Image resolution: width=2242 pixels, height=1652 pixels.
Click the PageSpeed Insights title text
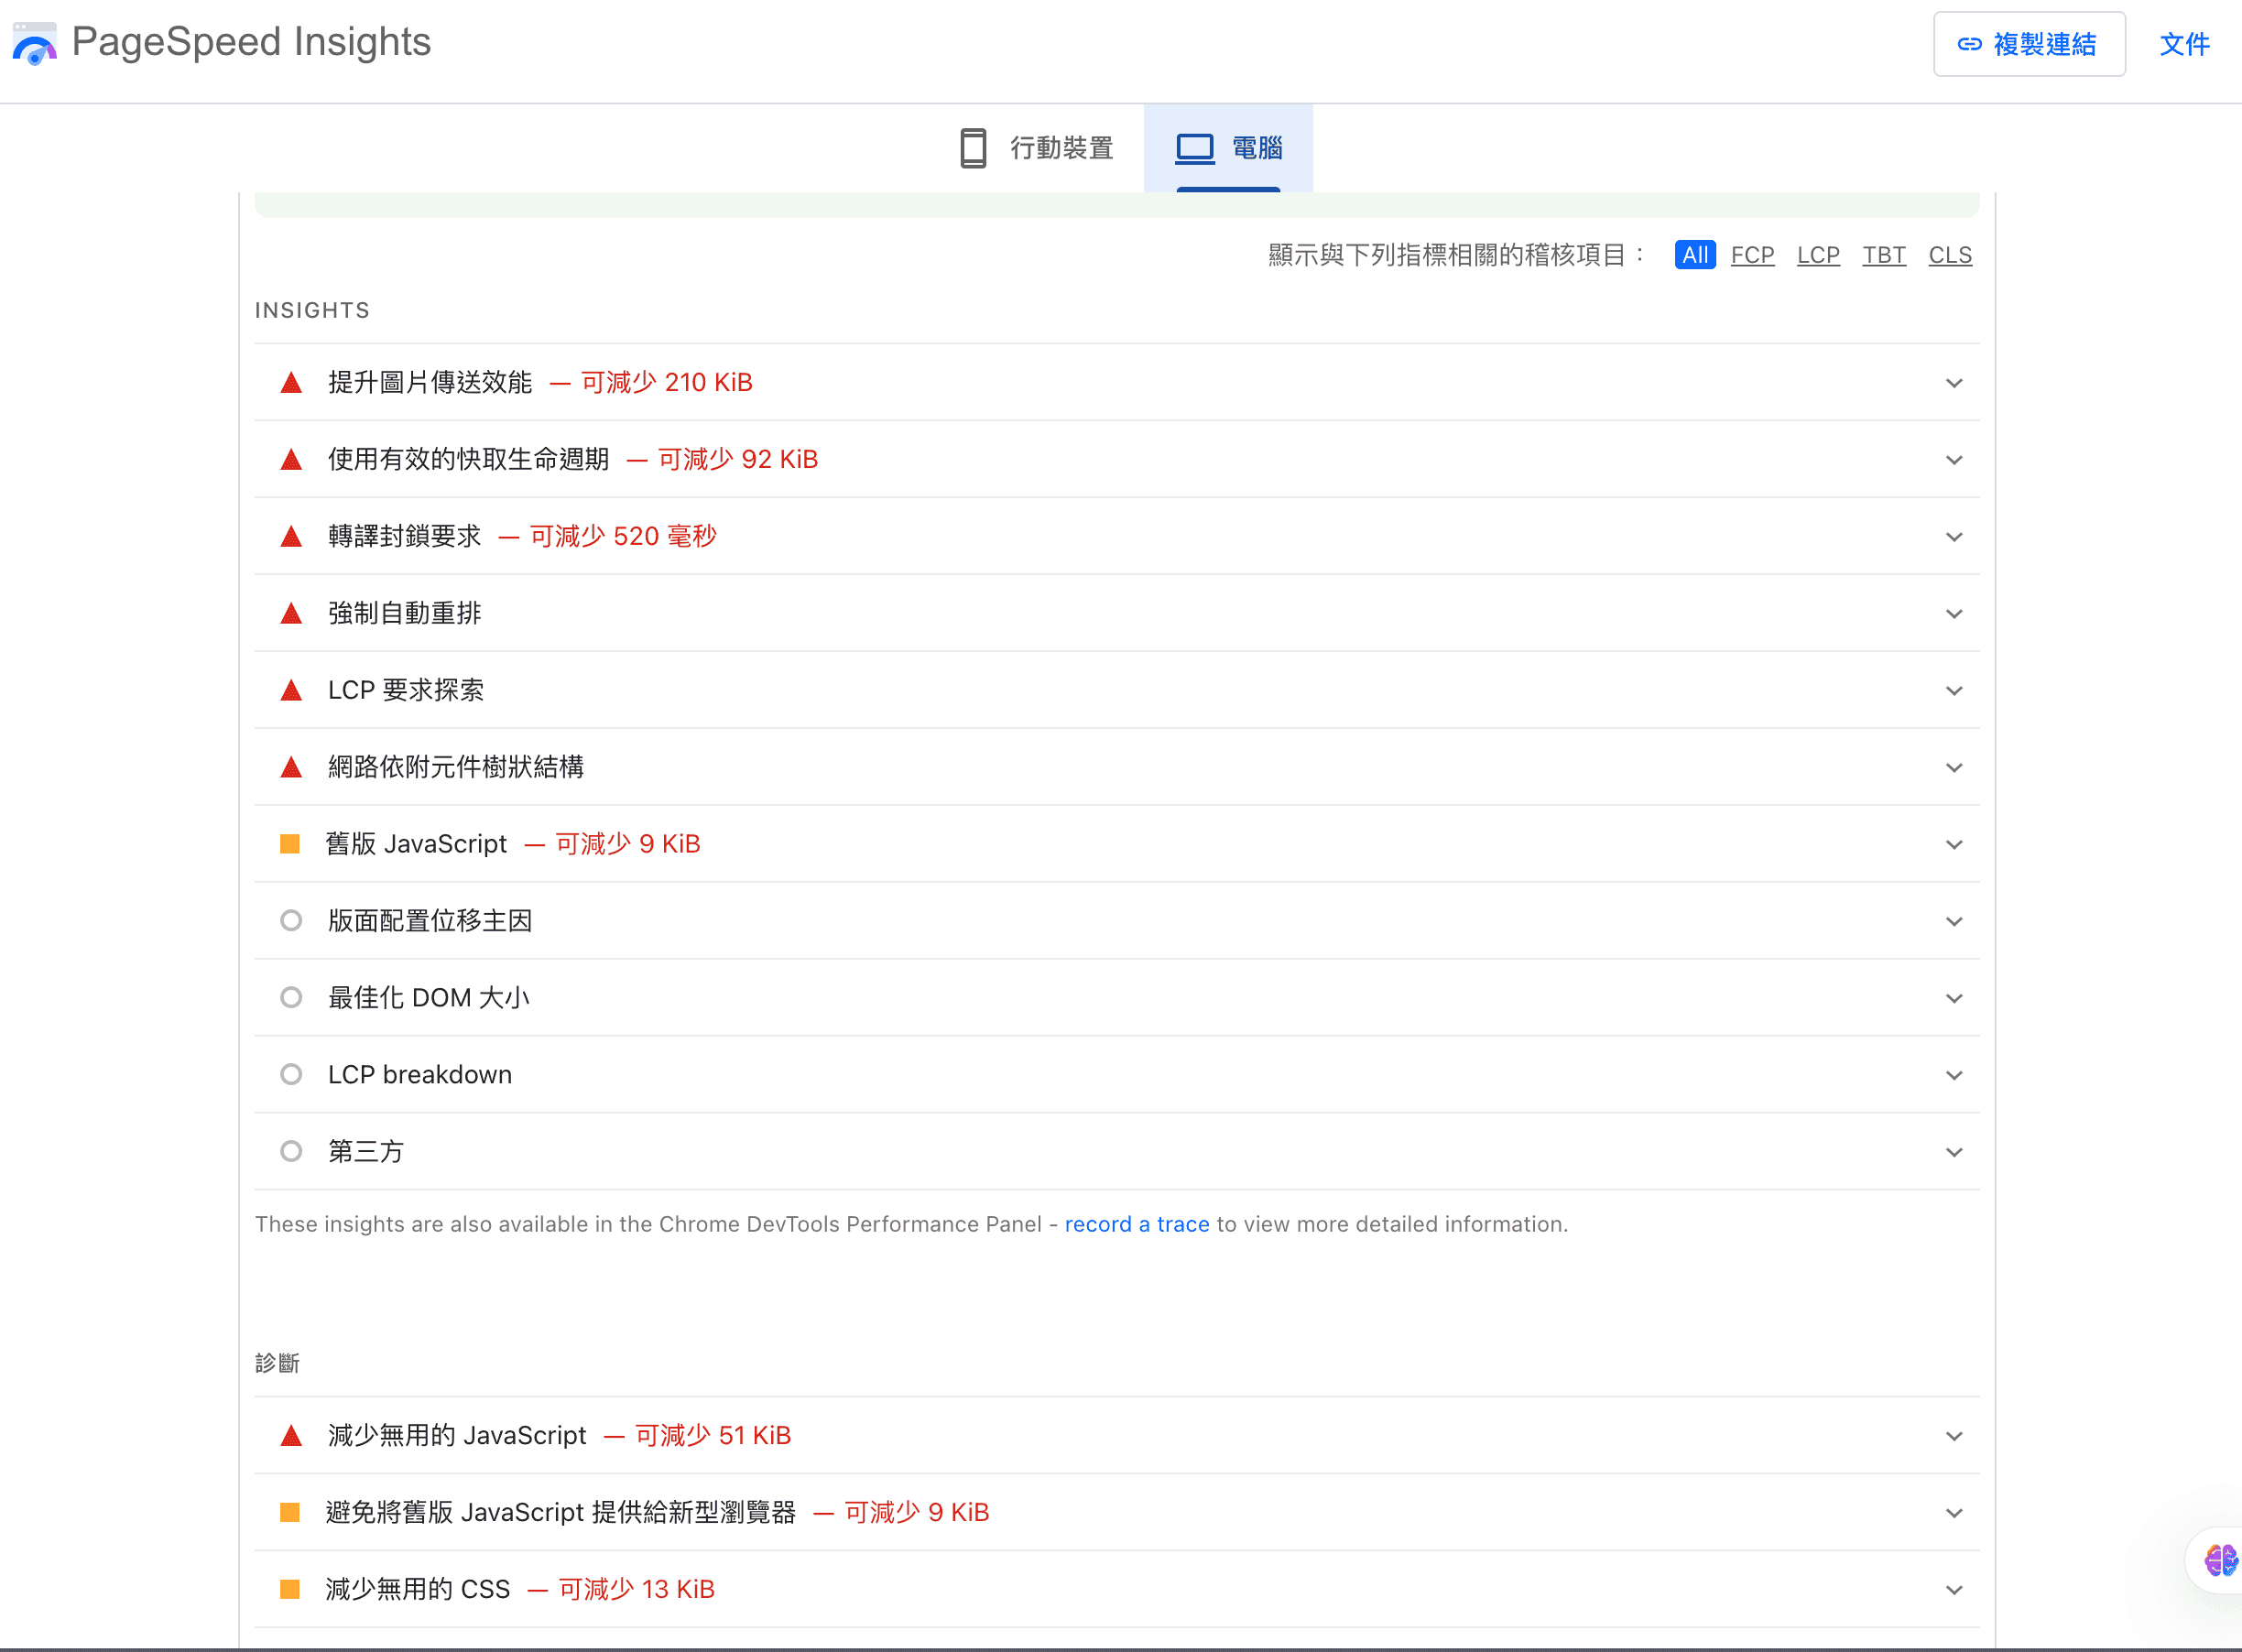[251, 42]
